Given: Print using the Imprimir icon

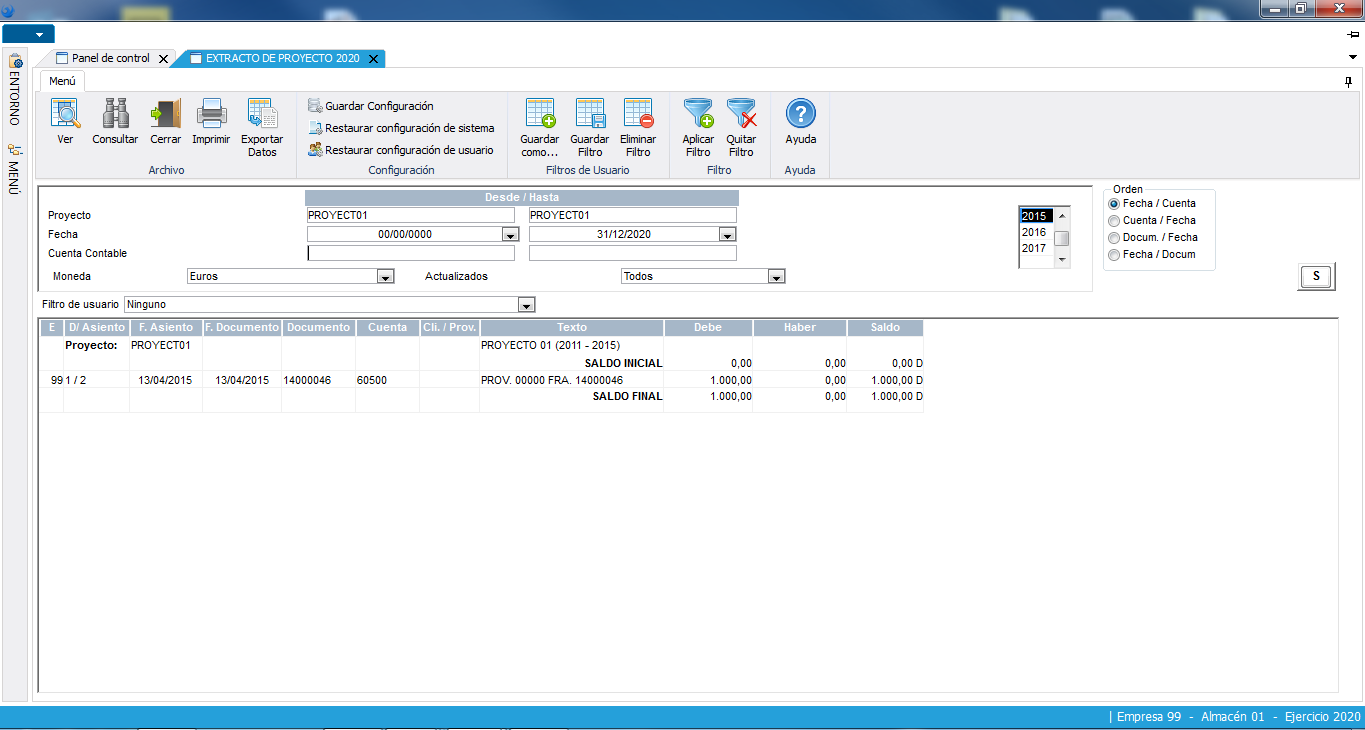Looking at the screenshot, I should pyautogui.click(x=211, y=114).
